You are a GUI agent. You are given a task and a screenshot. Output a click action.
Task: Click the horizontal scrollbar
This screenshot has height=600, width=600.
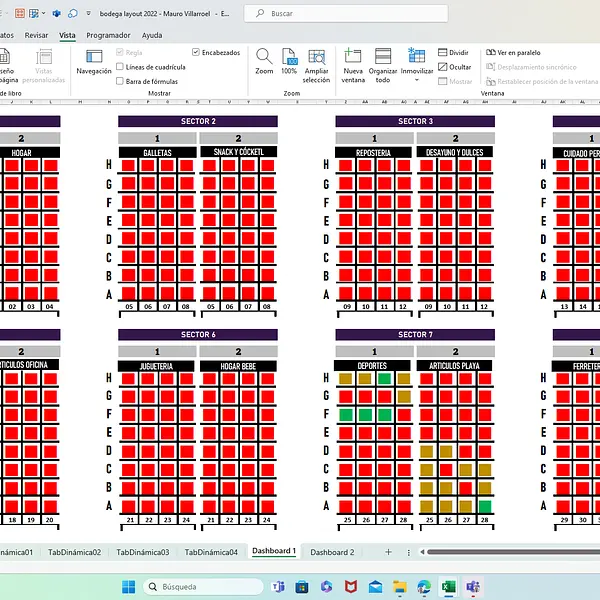coord(514,552)
